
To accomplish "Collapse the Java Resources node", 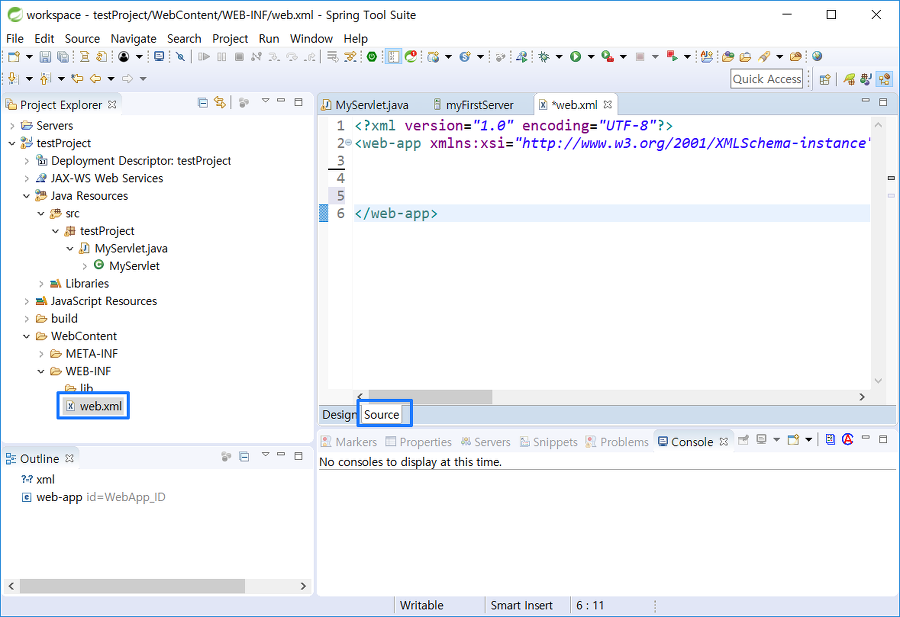I will click(26, 196).
